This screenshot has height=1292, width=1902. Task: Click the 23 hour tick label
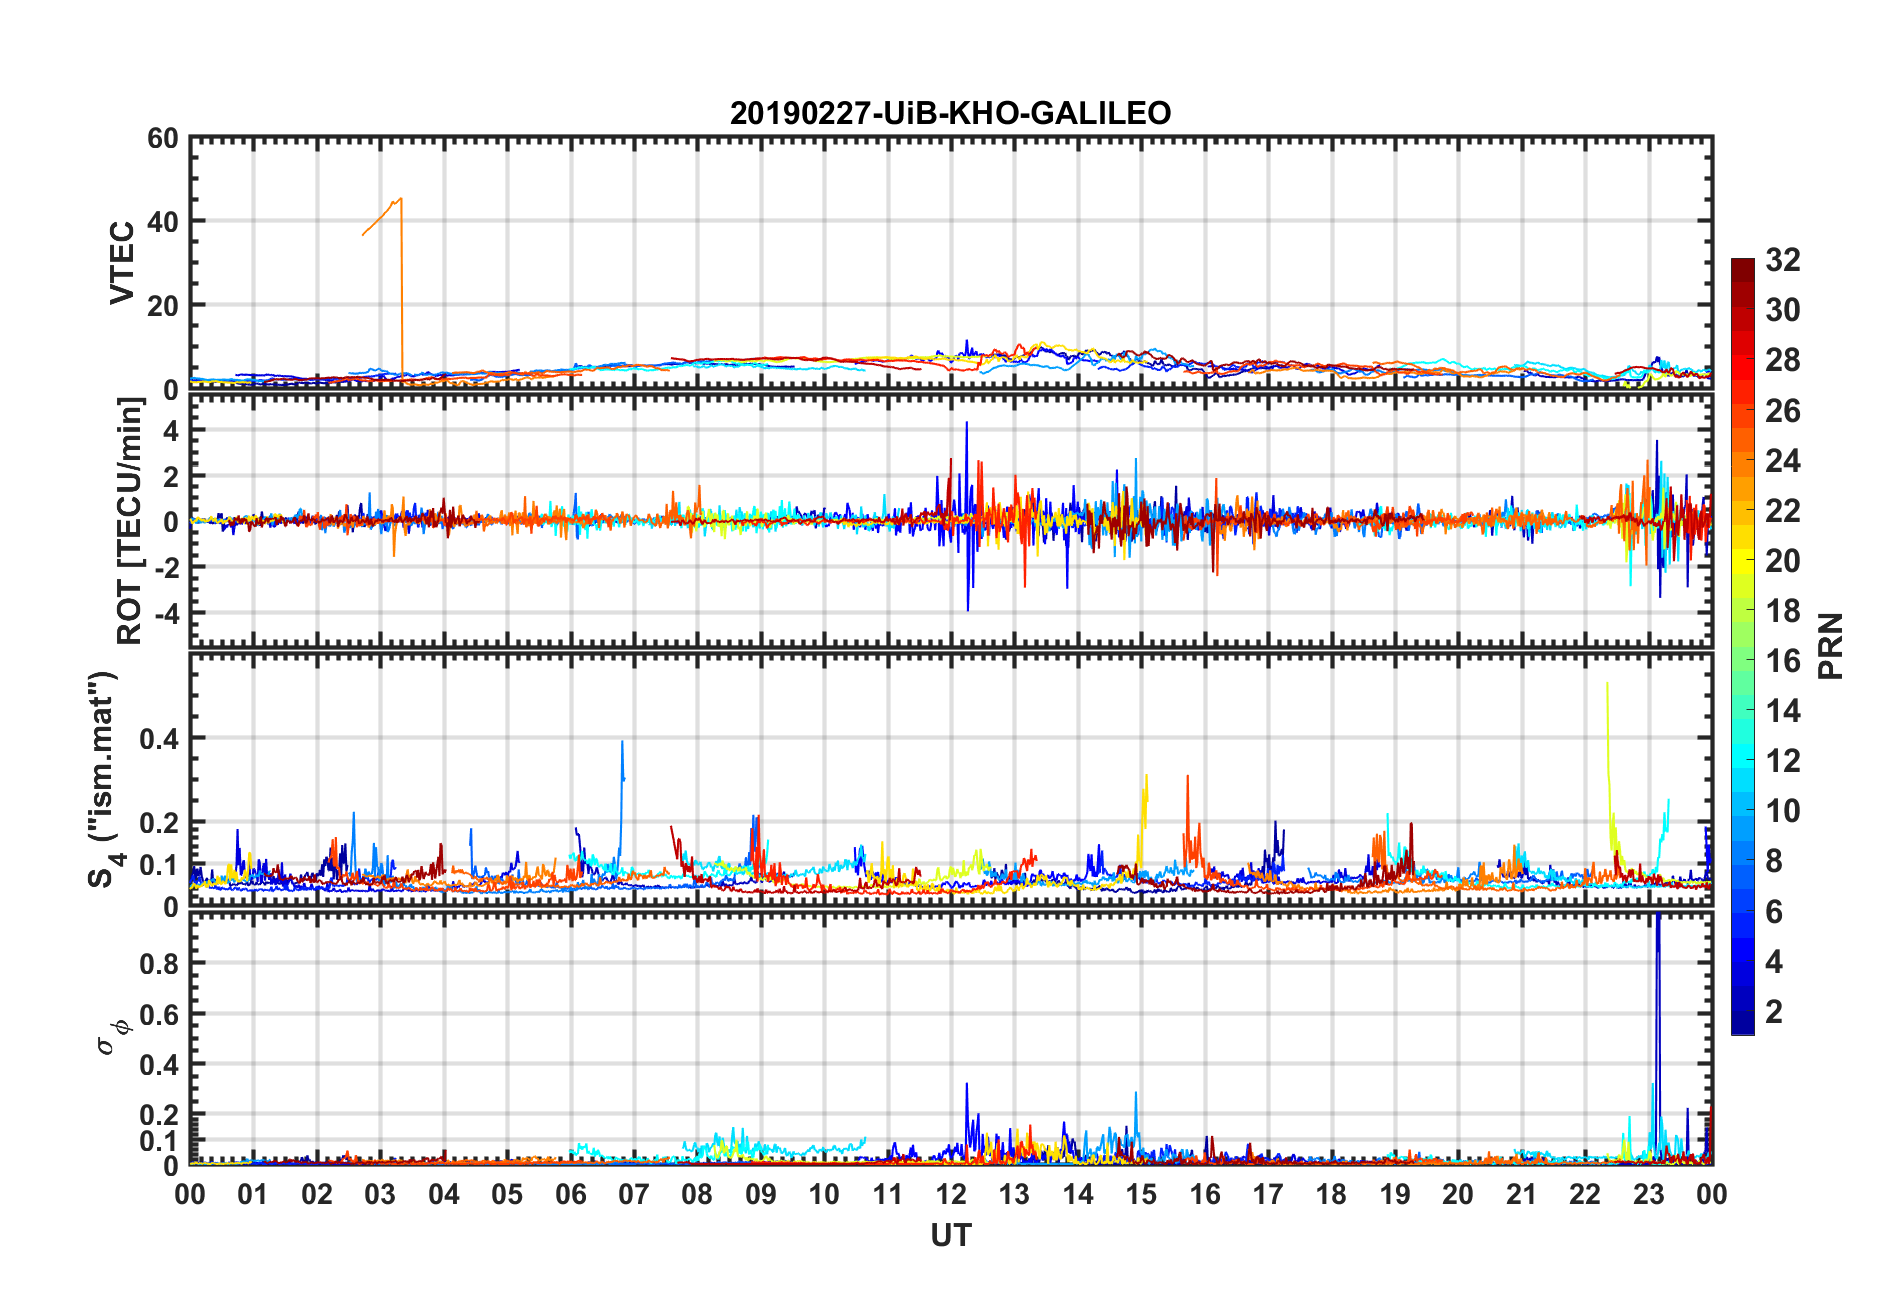1648,1194
